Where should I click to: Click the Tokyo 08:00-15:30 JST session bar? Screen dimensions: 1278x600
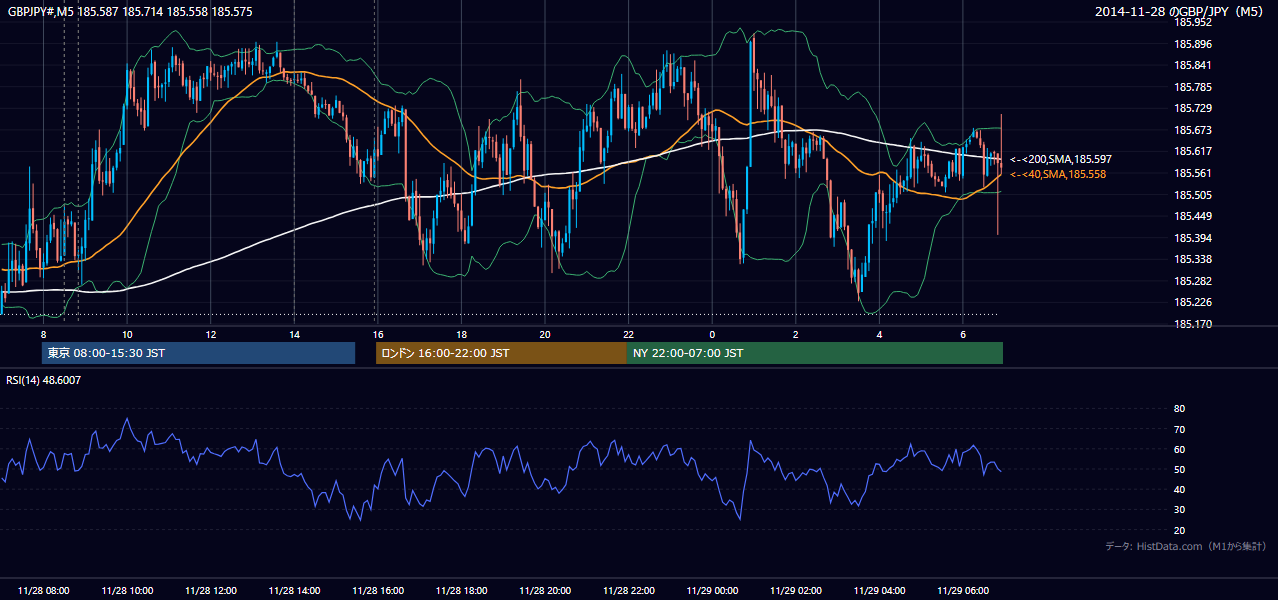coord(198,353)
